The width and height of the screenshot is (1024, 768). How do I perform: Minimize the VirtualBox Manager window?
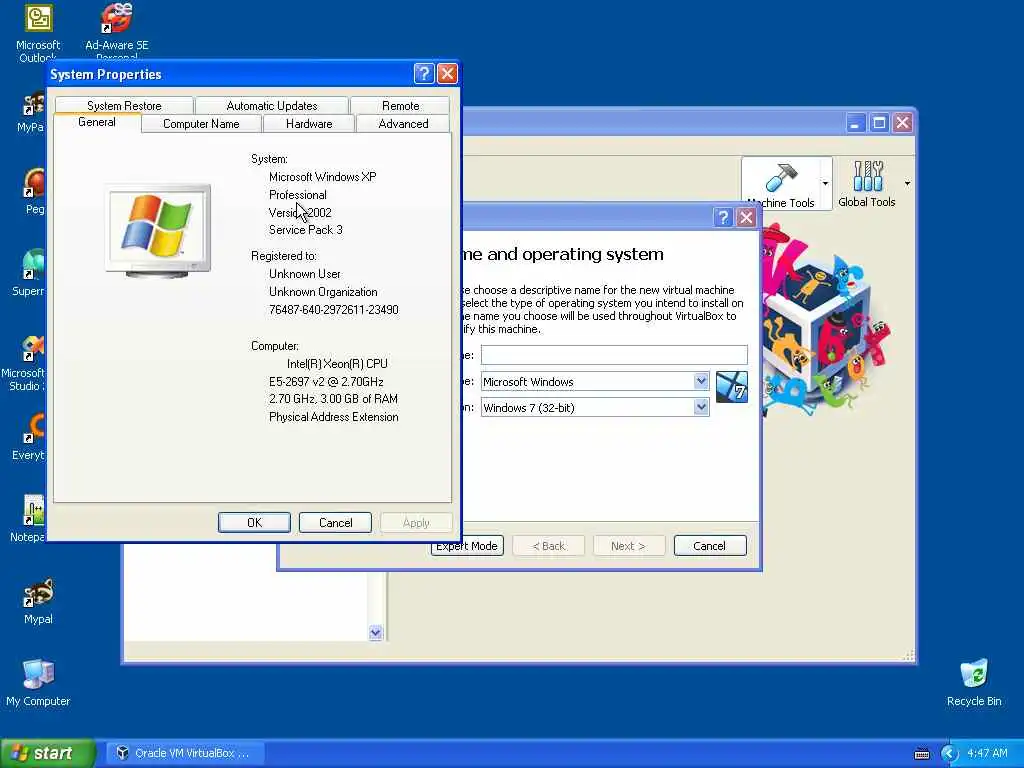pos(856,122)
